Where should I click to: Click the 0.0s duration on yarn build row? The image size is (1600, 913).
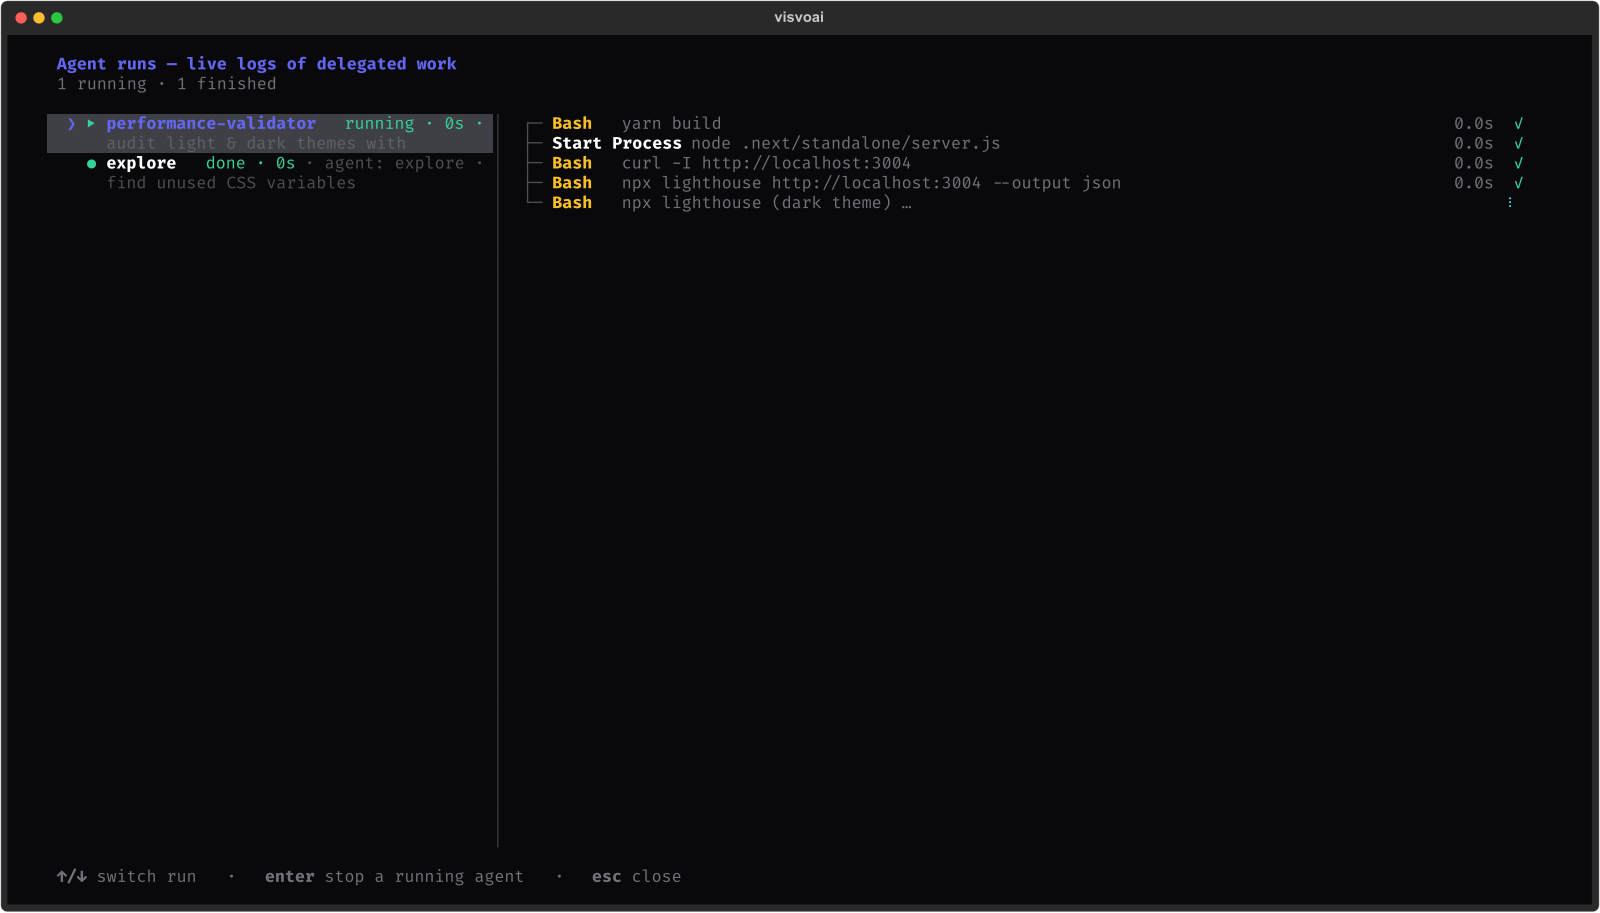click(x=1473, y=124)
